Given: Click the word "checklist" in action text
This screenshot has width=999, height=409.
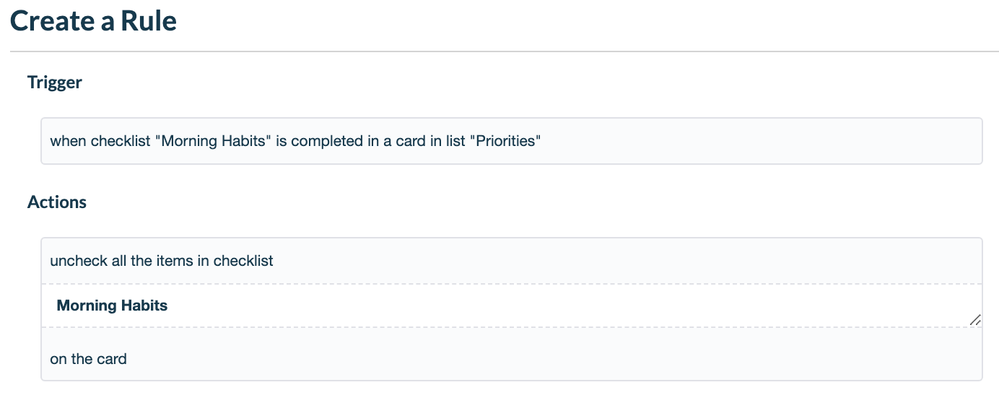Looking at the screenshot, I should [243, 261].
